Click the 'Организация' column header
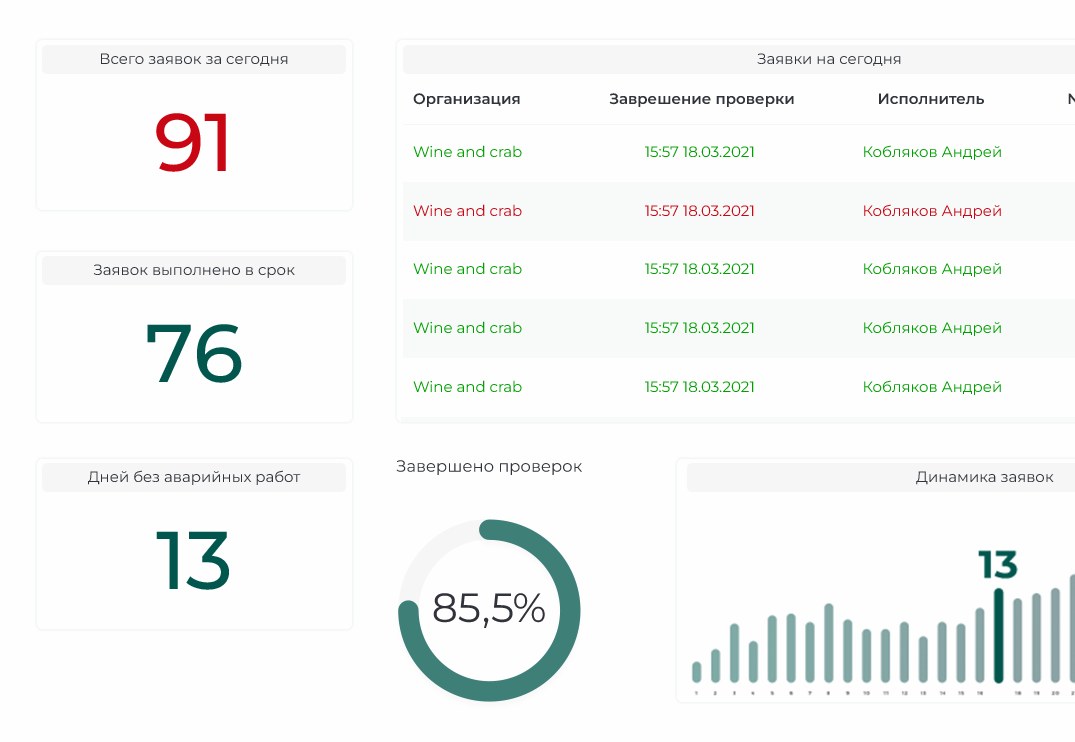This screenshot has height=742, width=1075. coord(466,99)
